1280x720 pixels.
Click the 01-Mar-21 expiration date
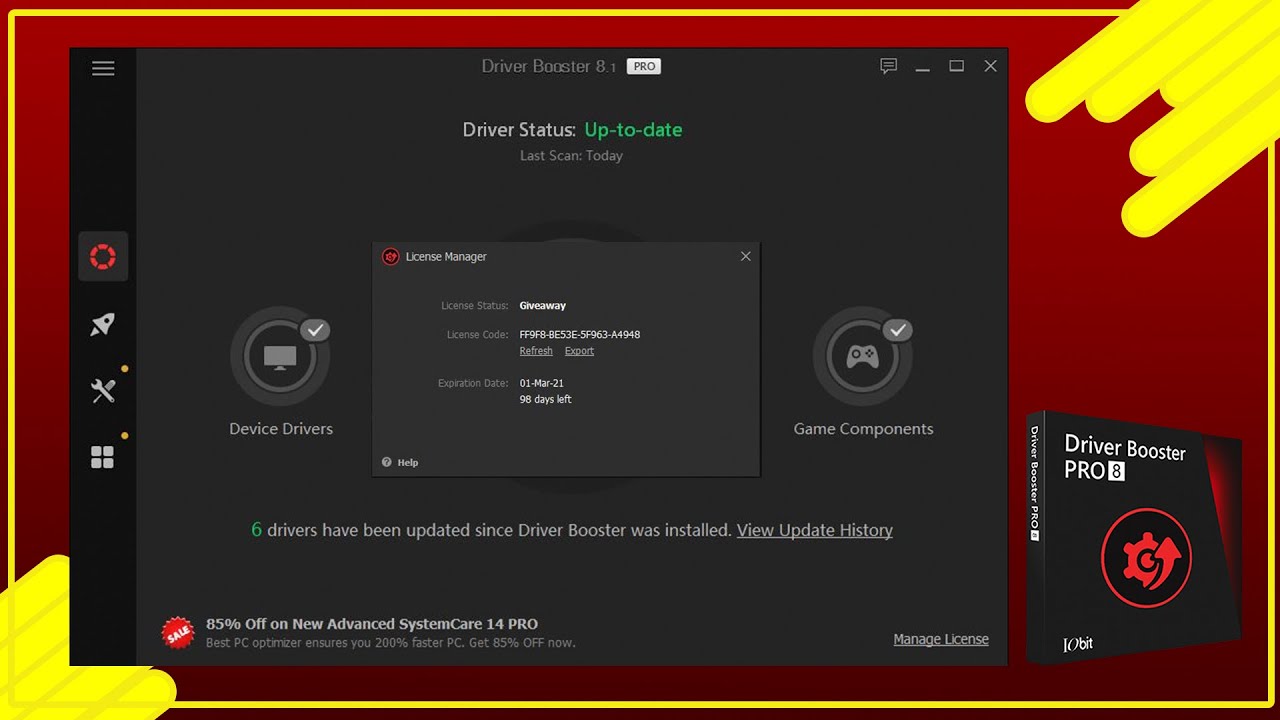click(x=542, y=383)
